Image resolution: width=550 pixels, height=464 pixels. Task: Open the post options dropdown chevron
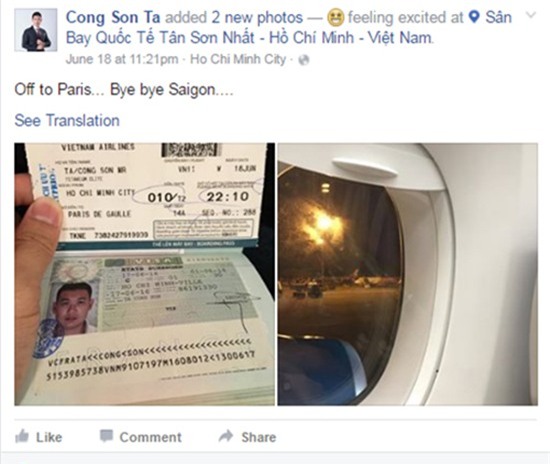pyautogui.click(x=531, y=15)
